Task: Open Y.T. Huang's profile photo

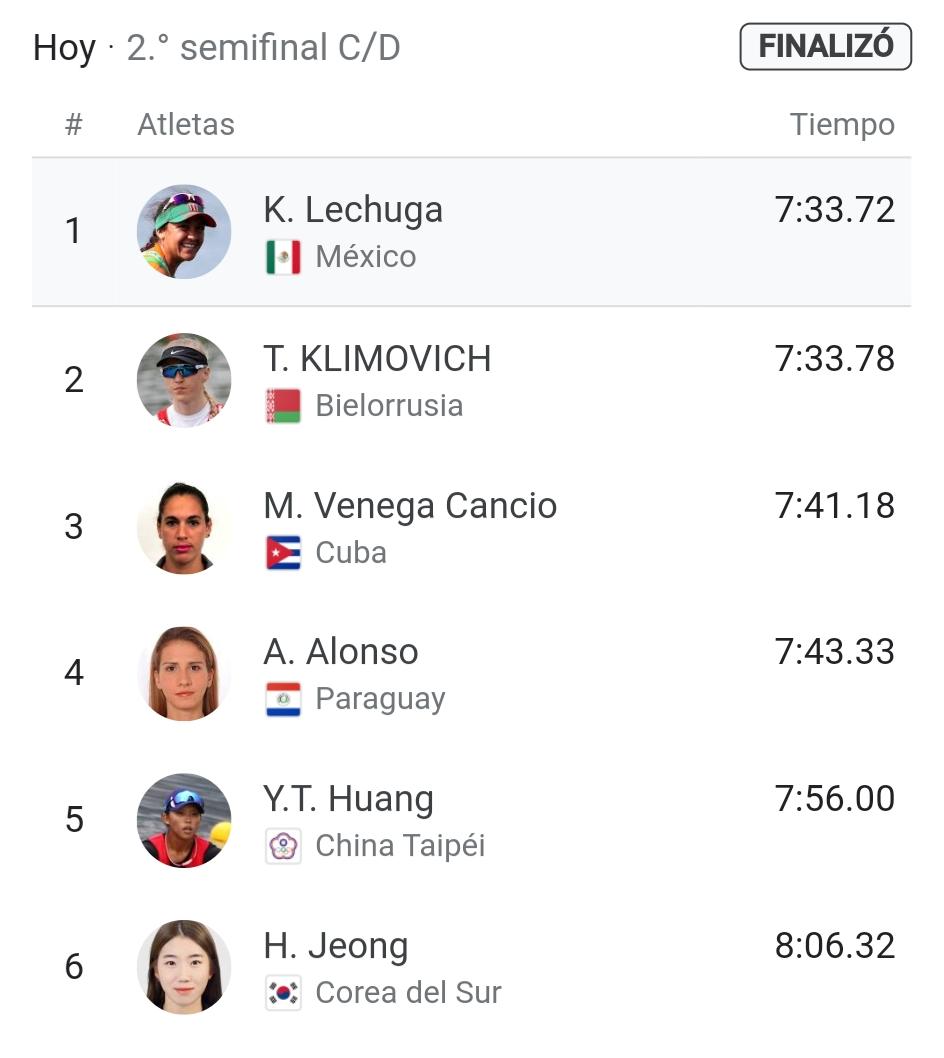Action: [184, 820]
